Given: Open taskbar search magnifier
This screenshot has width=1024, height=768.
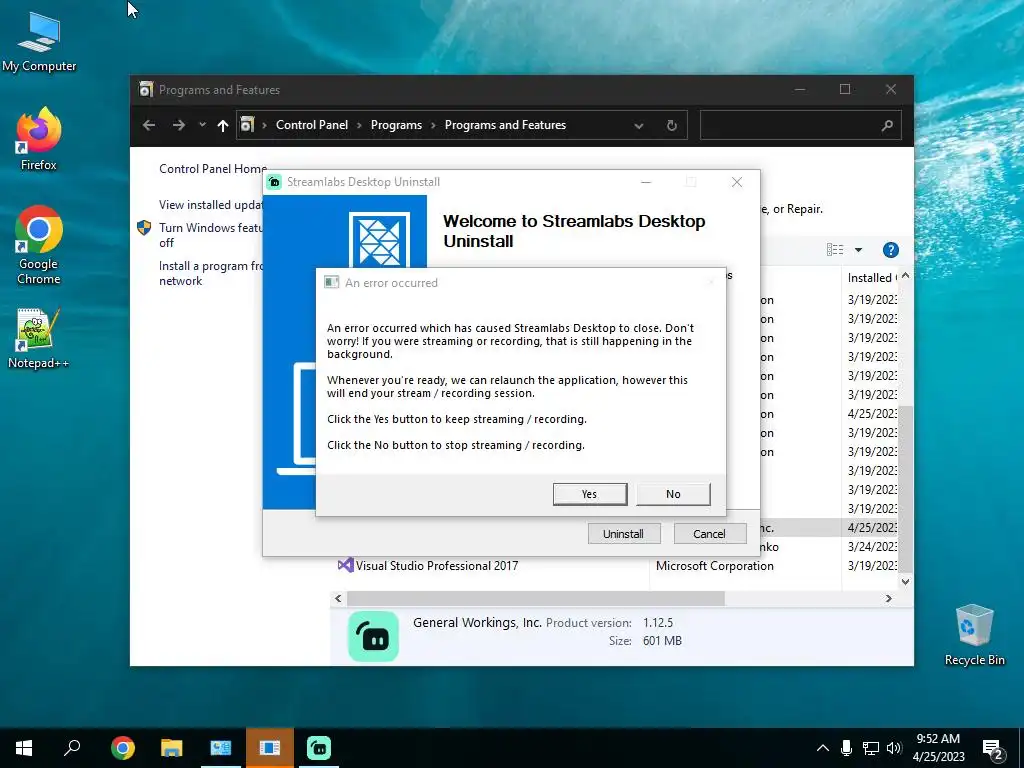Looking at the screenshot, I should click(x=72, y=748).
